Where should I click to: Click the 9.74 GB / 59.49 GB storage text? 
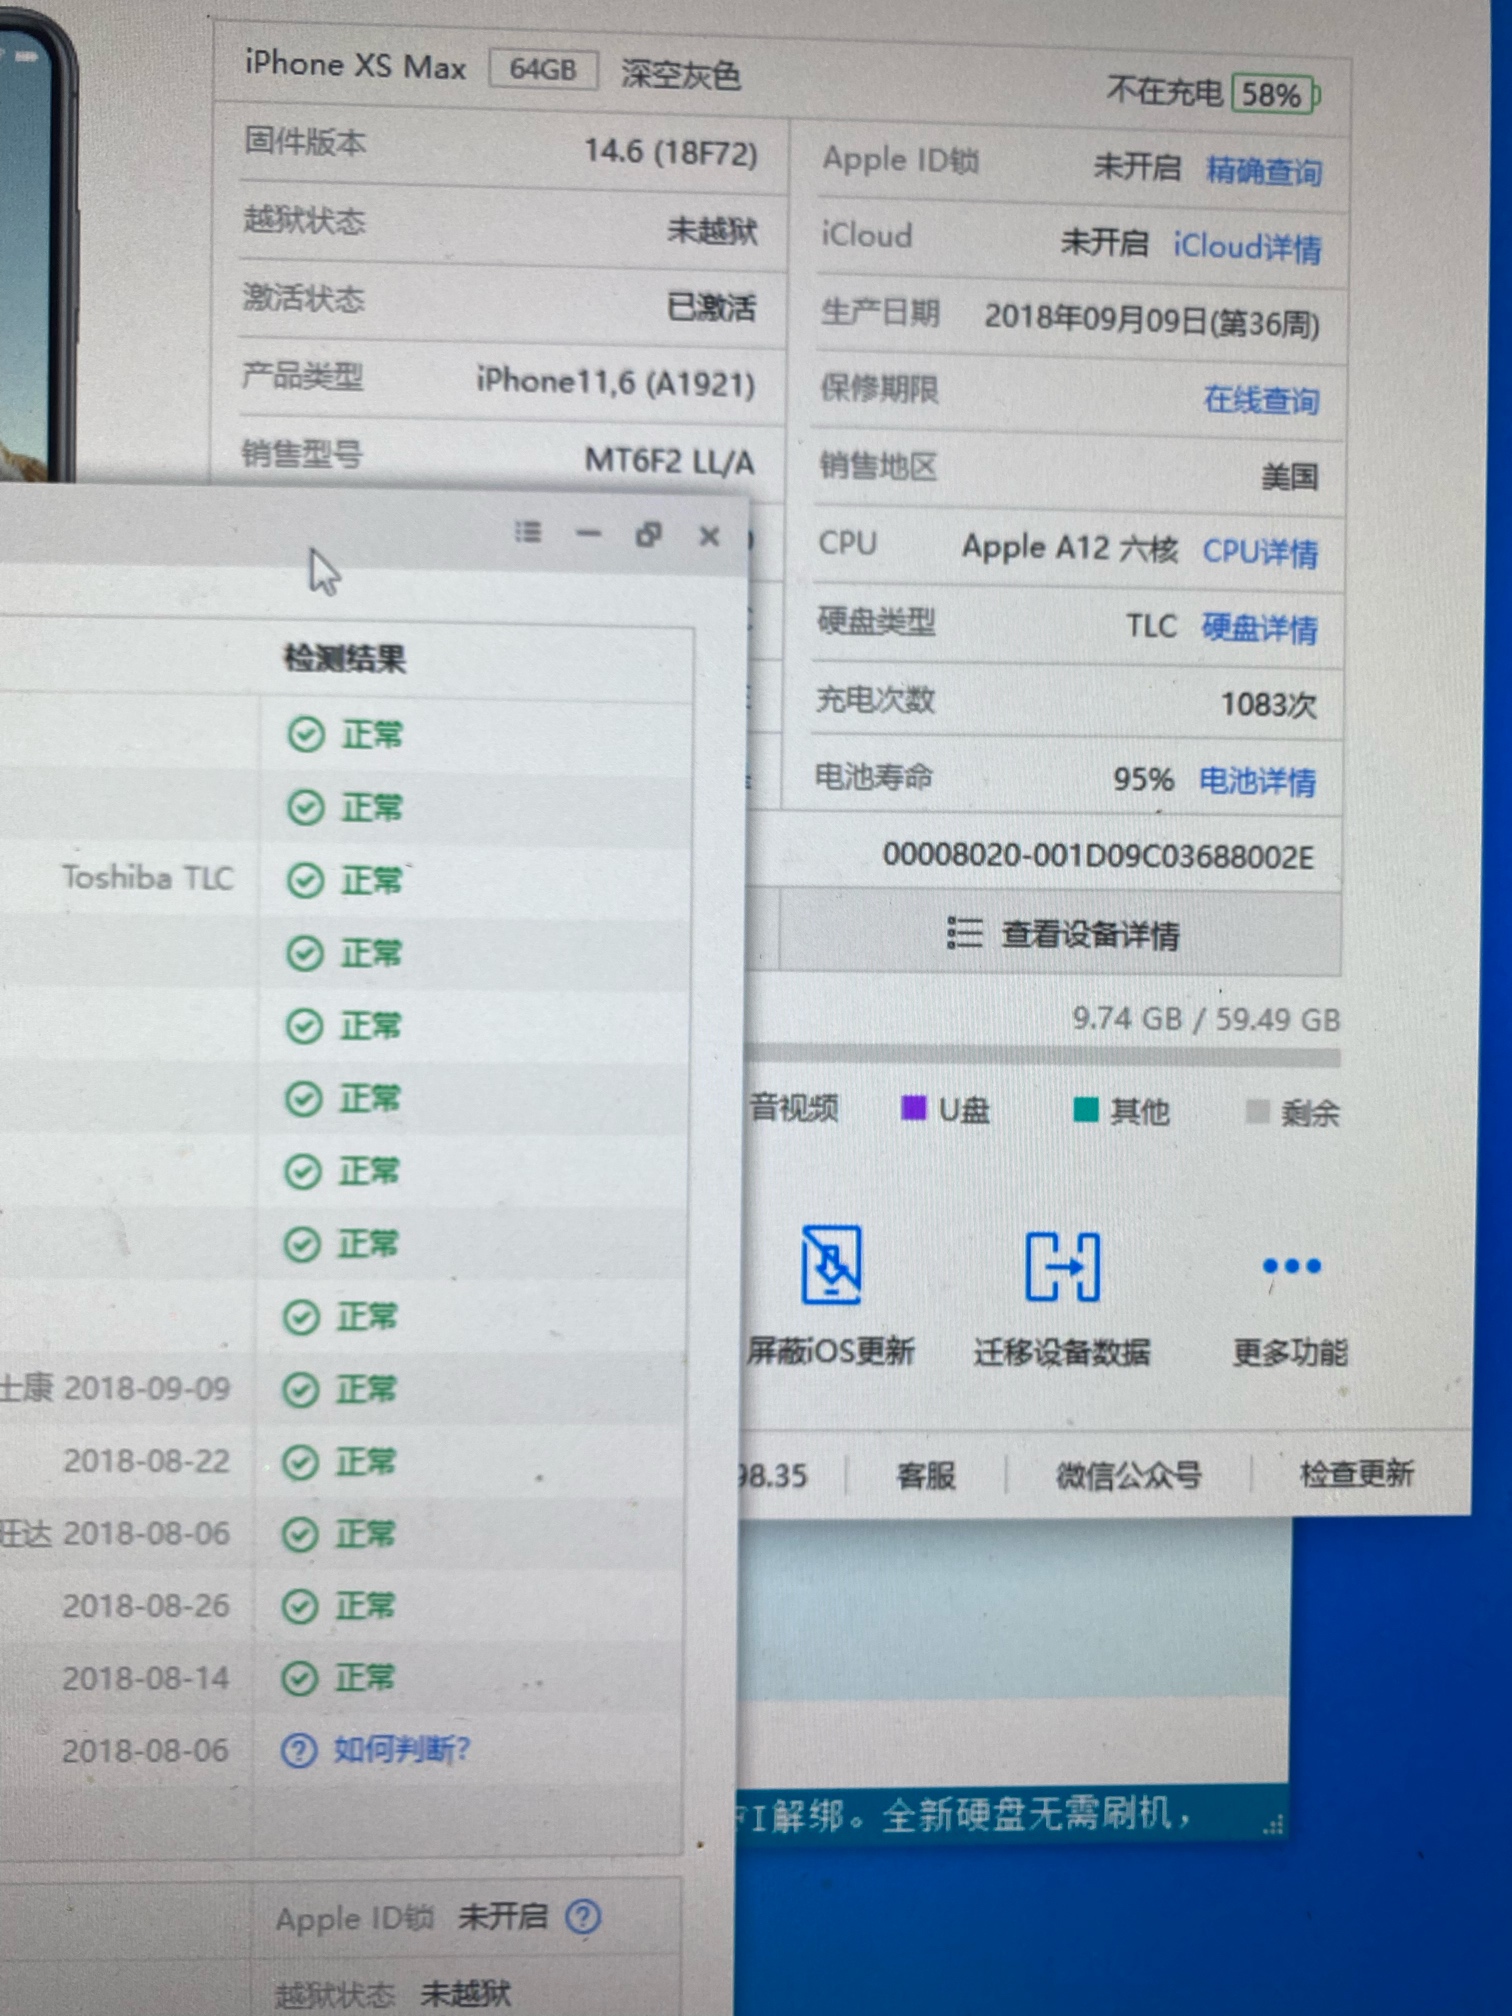1206,1019
